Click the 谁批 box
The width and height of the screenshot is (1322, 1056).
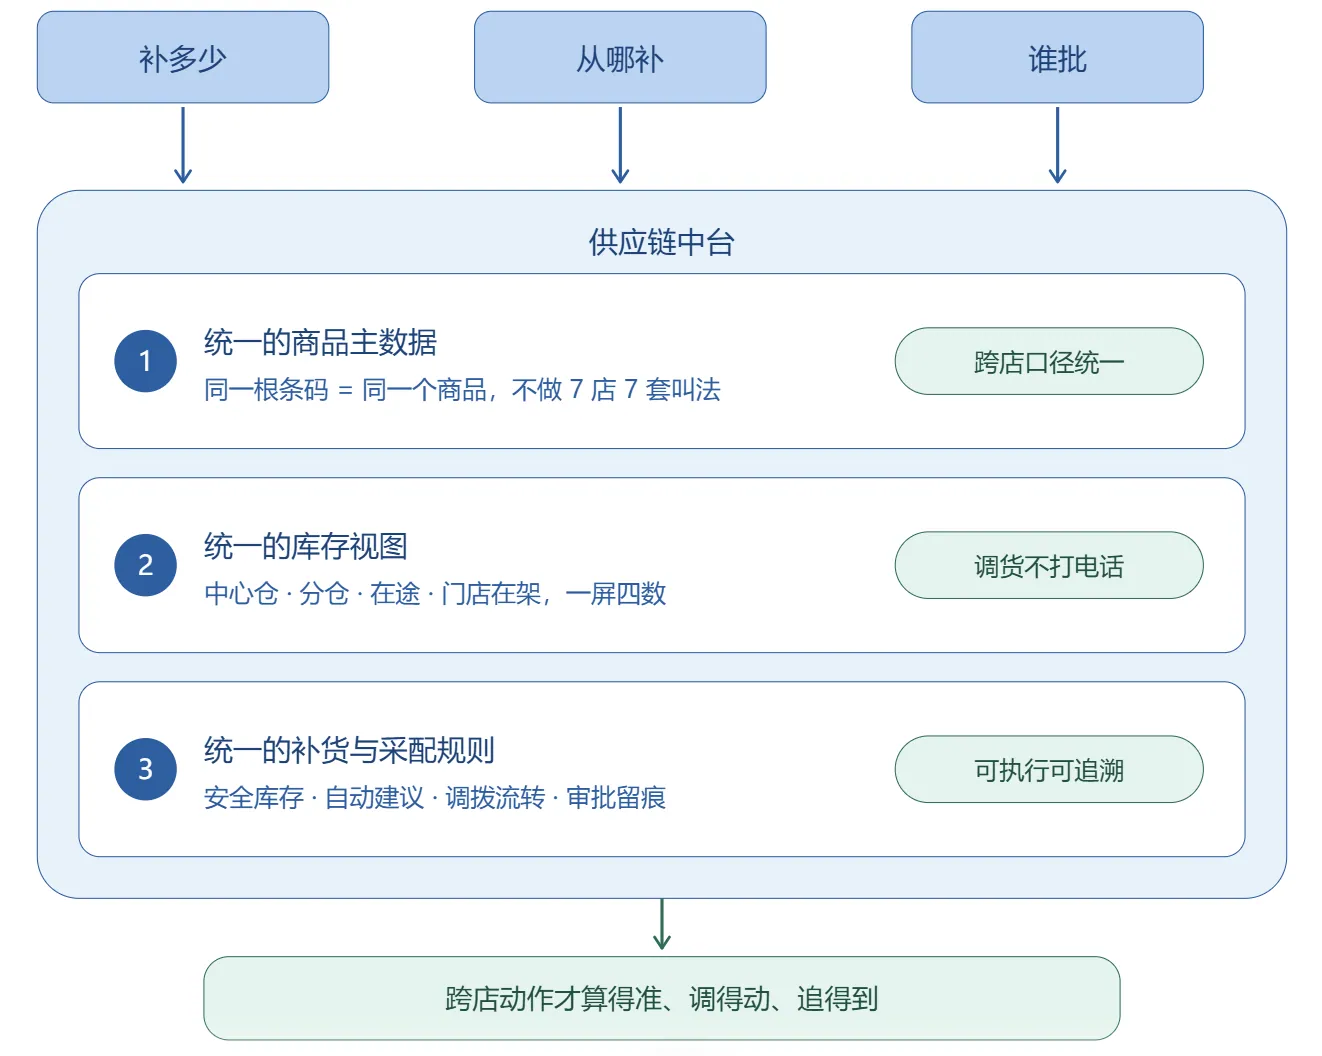point(1057,58)
